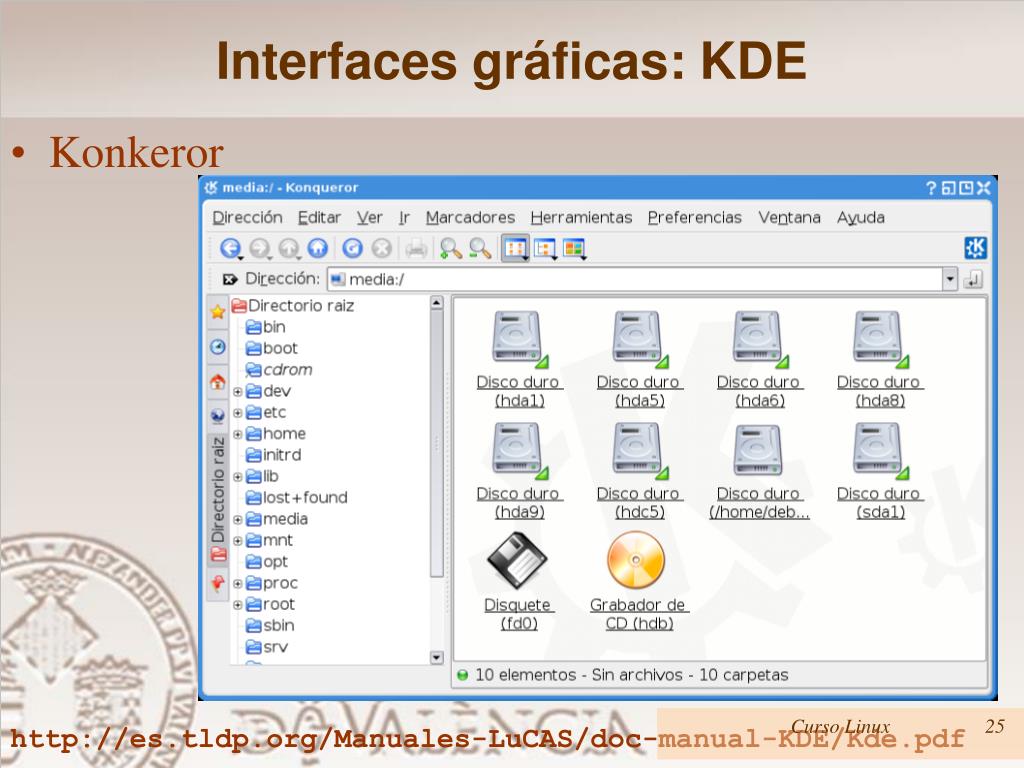Select the Directorio raiz tree root
1024x768 pixels.
click(x=293, y=306)
